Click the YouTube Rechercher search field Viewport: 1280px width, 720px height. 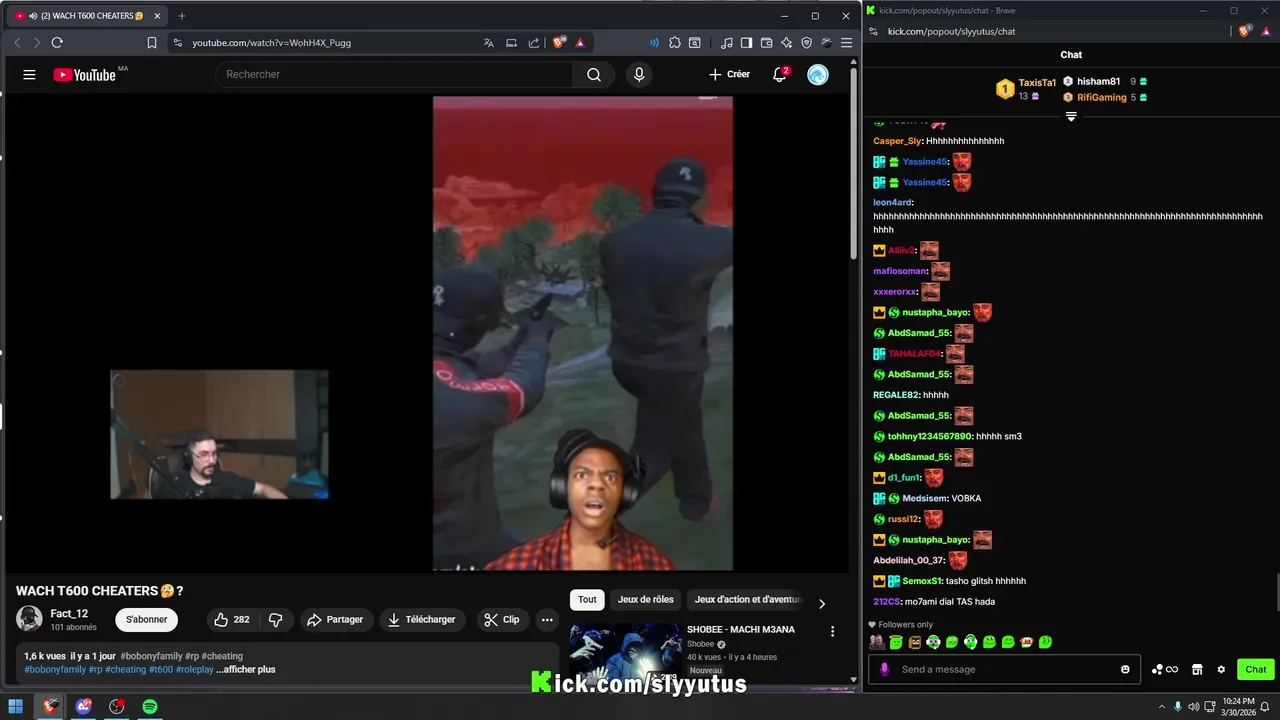pyautogui.click(x=394, y=75)
